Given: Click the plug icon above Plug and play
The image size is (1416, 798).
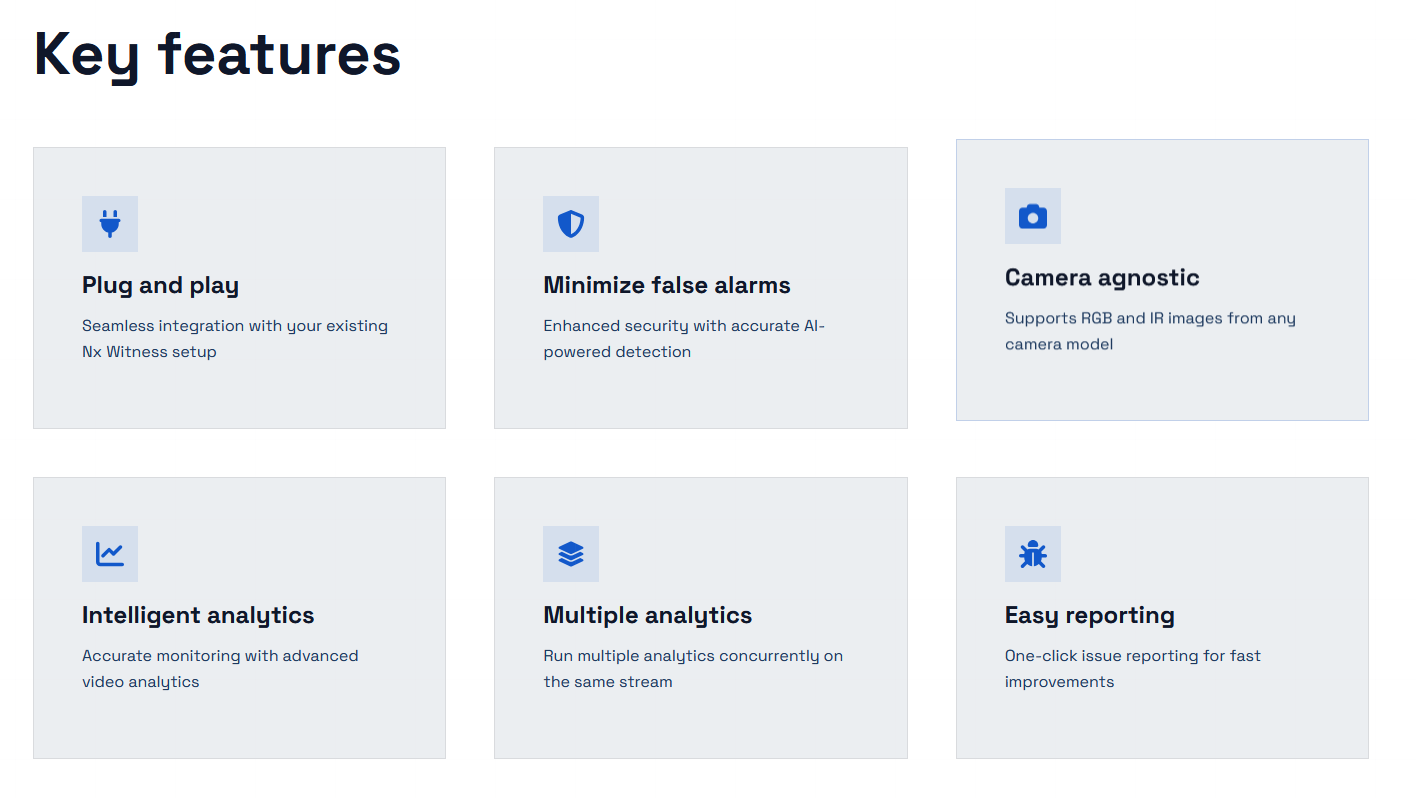Looking at the screenshot, I should tap(110, 224).
